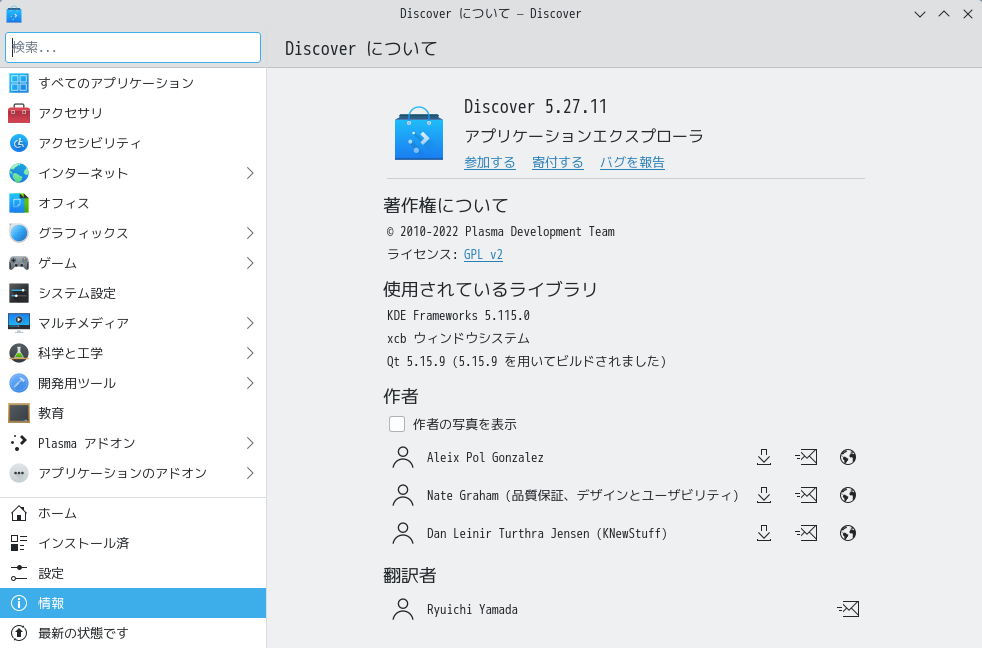
Task: Click the email icon for Nate Graham
Action: (x=806, y=495)
